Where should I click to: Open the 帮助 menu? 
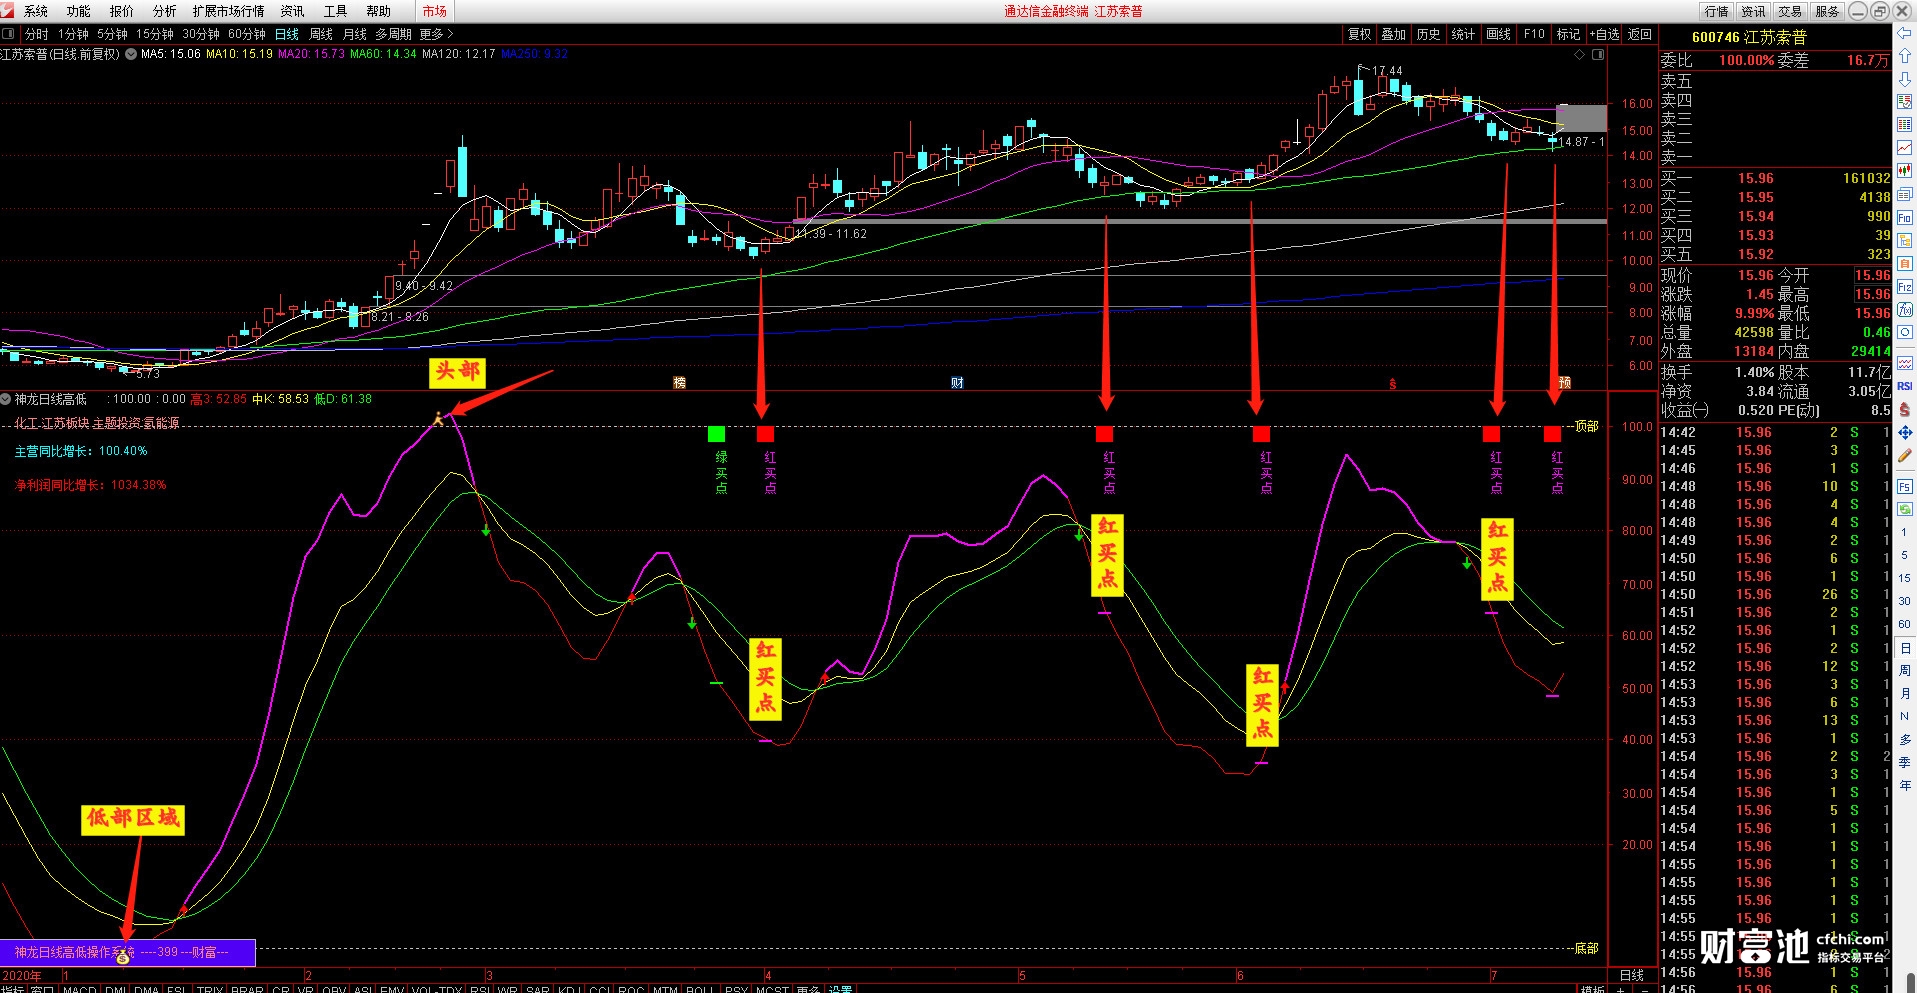tap(379, 11)
